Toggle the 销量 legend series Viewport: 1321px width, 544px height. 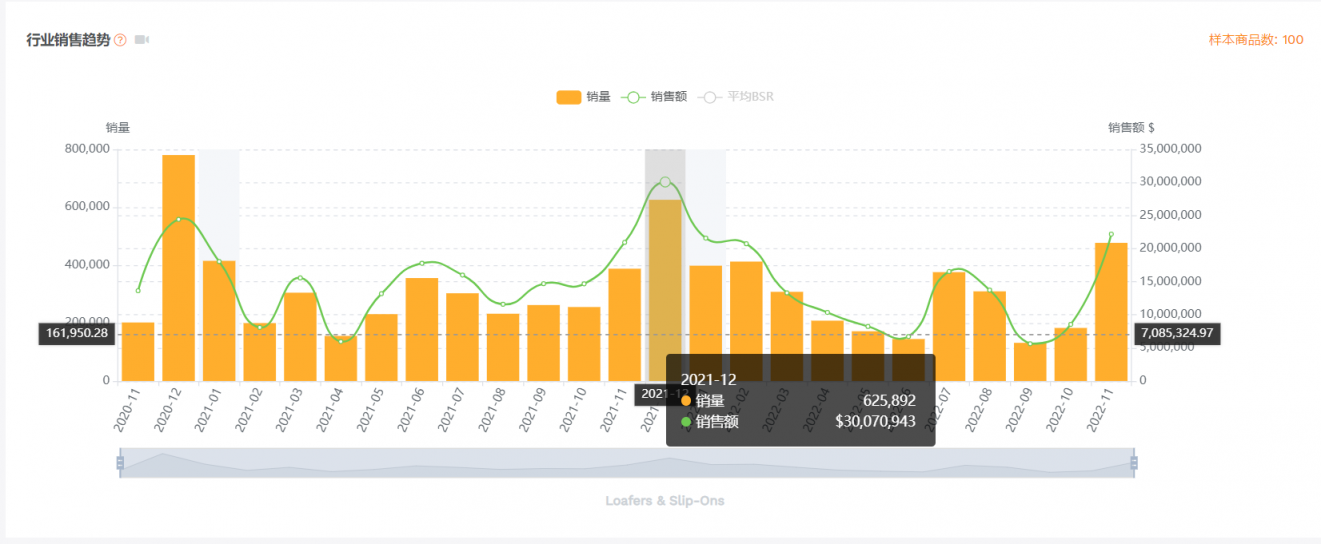coord(583,97)
